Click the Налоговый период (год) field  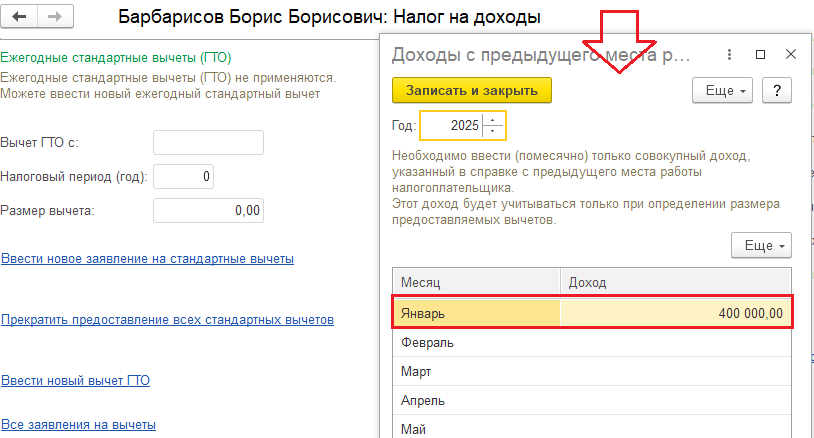point(183,176)
